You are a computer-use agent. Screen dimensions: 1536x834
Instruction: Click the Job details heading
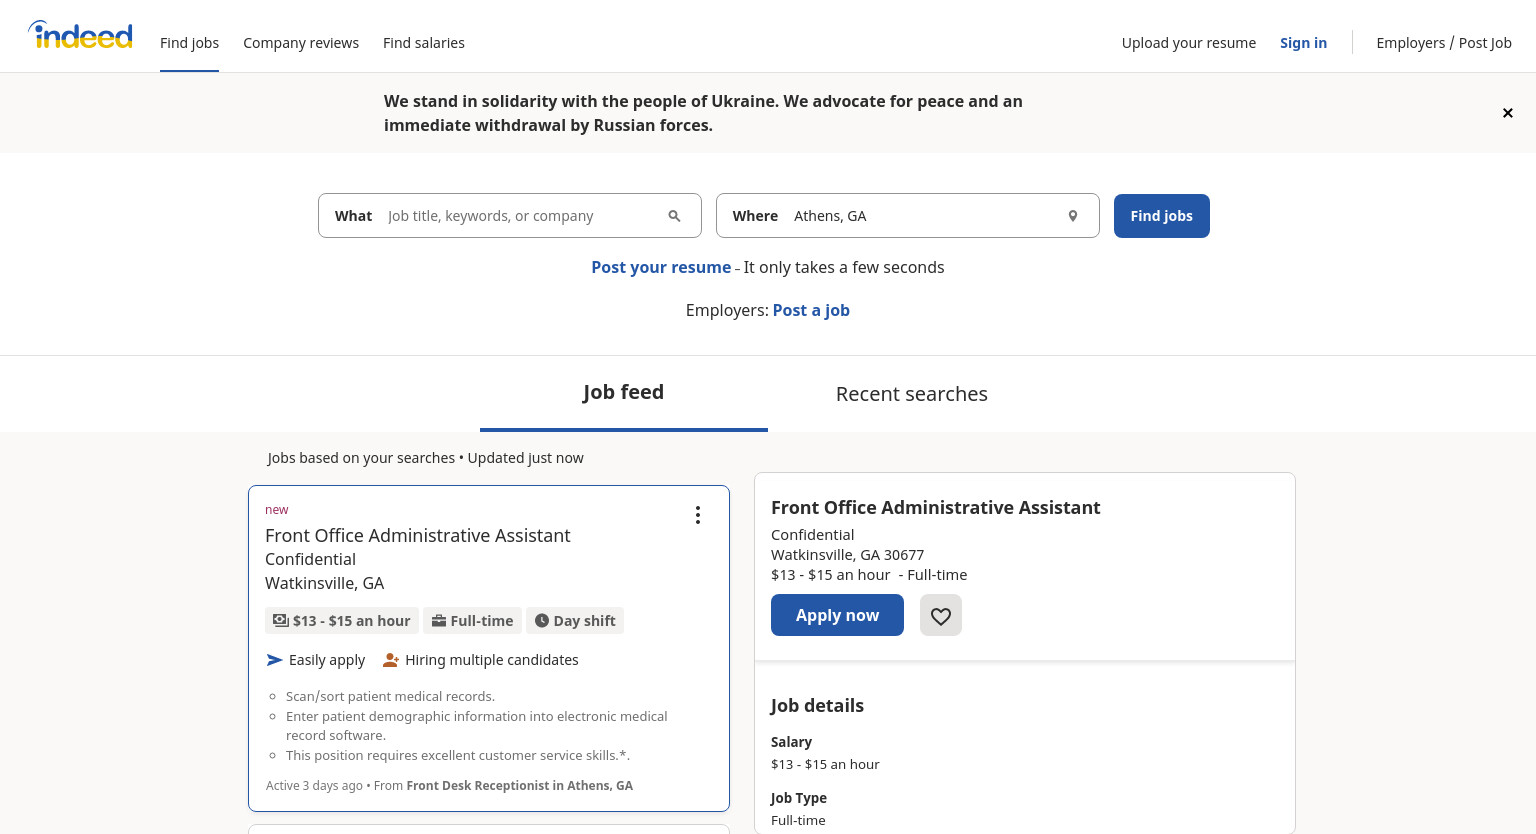tap(817, 705)
